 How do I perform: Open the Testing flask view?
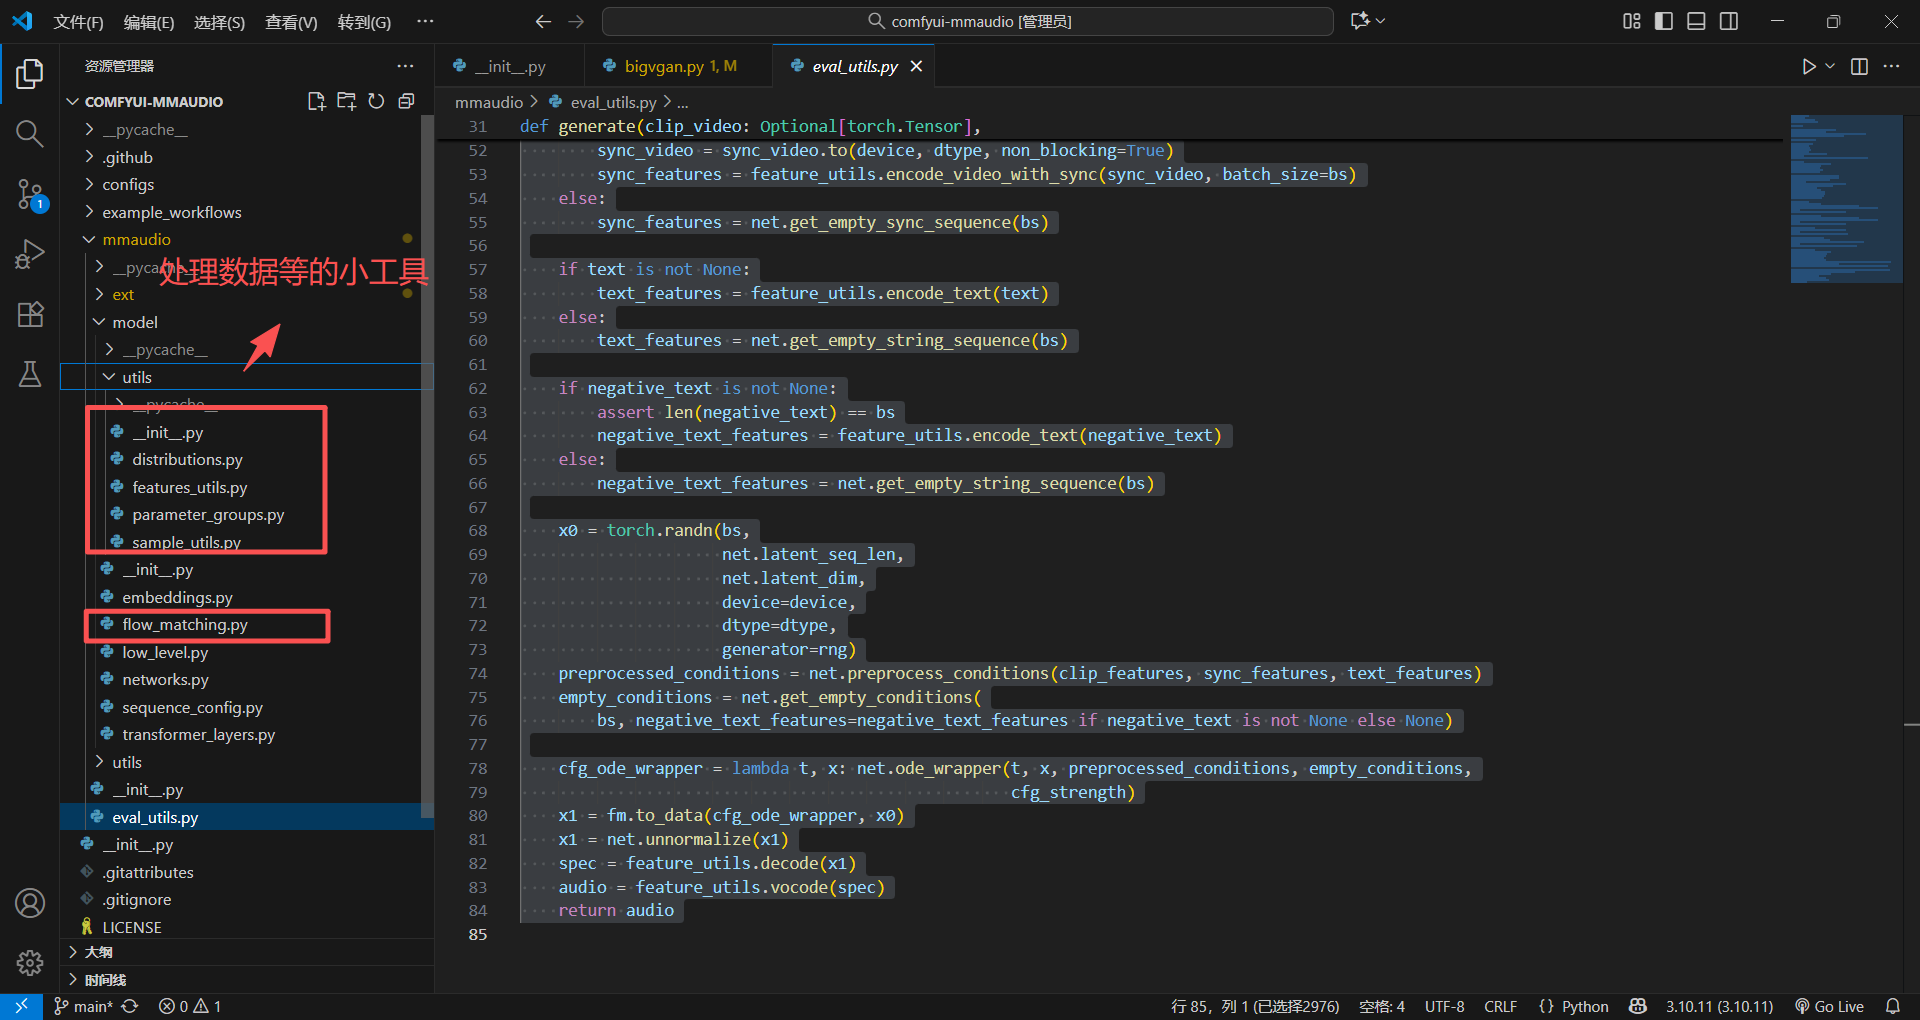click(x=30, y=374)
